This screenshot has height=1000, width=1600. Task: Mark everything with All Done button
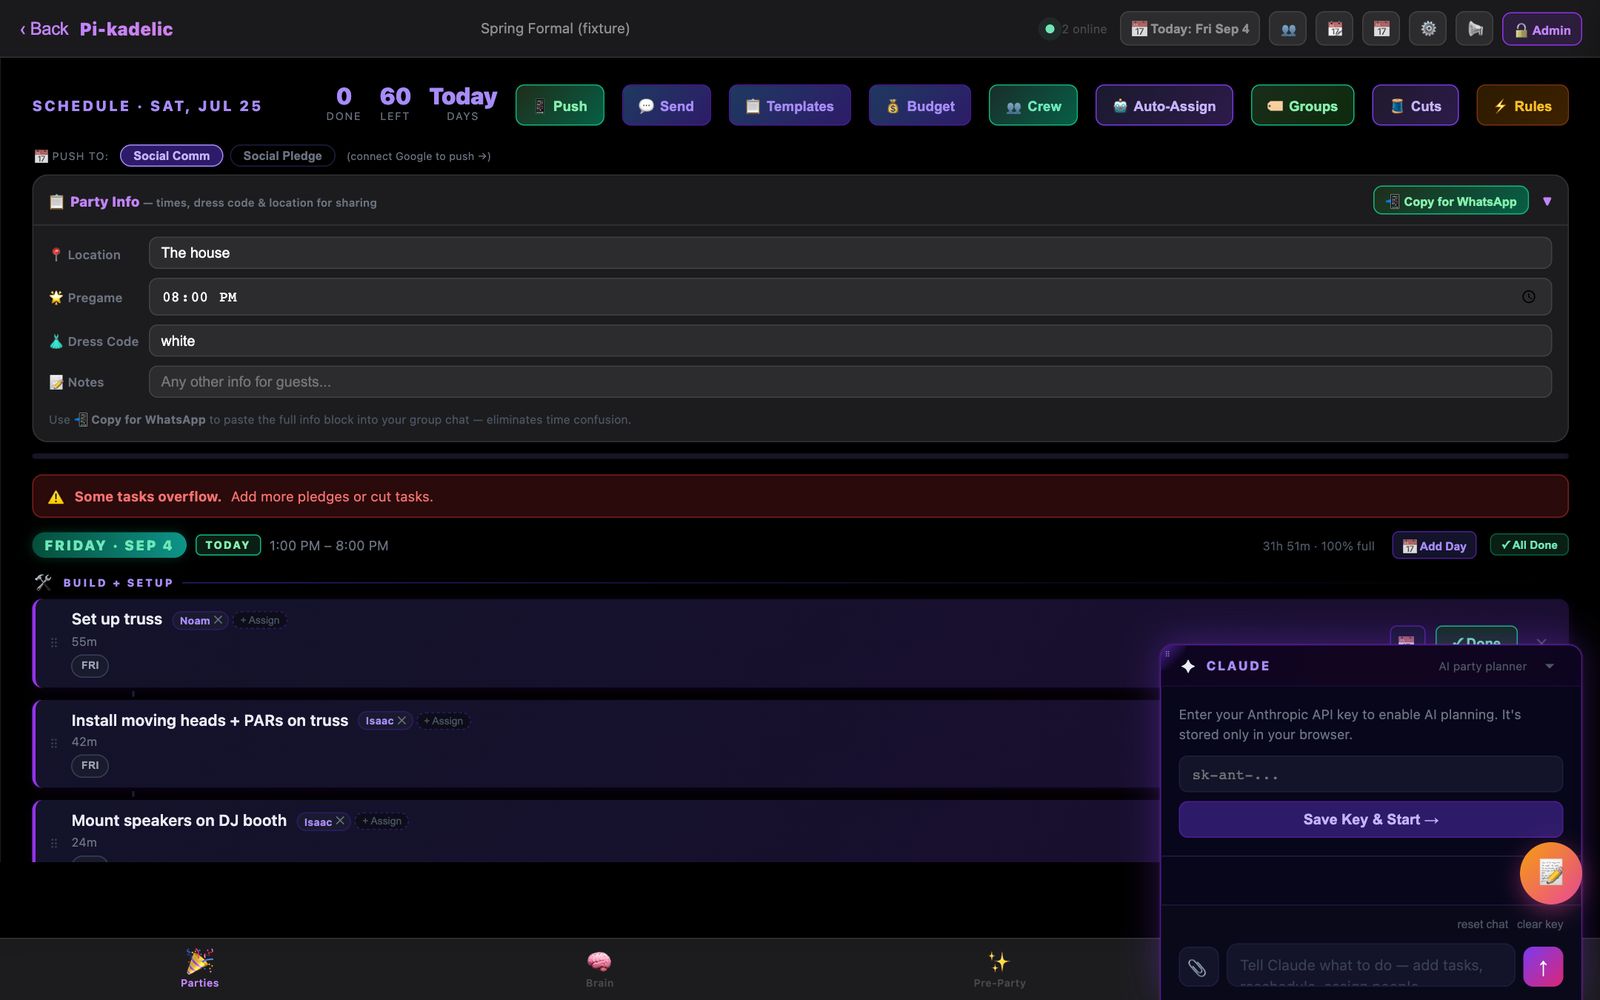pyautogui.click(x=1529, y=545)
